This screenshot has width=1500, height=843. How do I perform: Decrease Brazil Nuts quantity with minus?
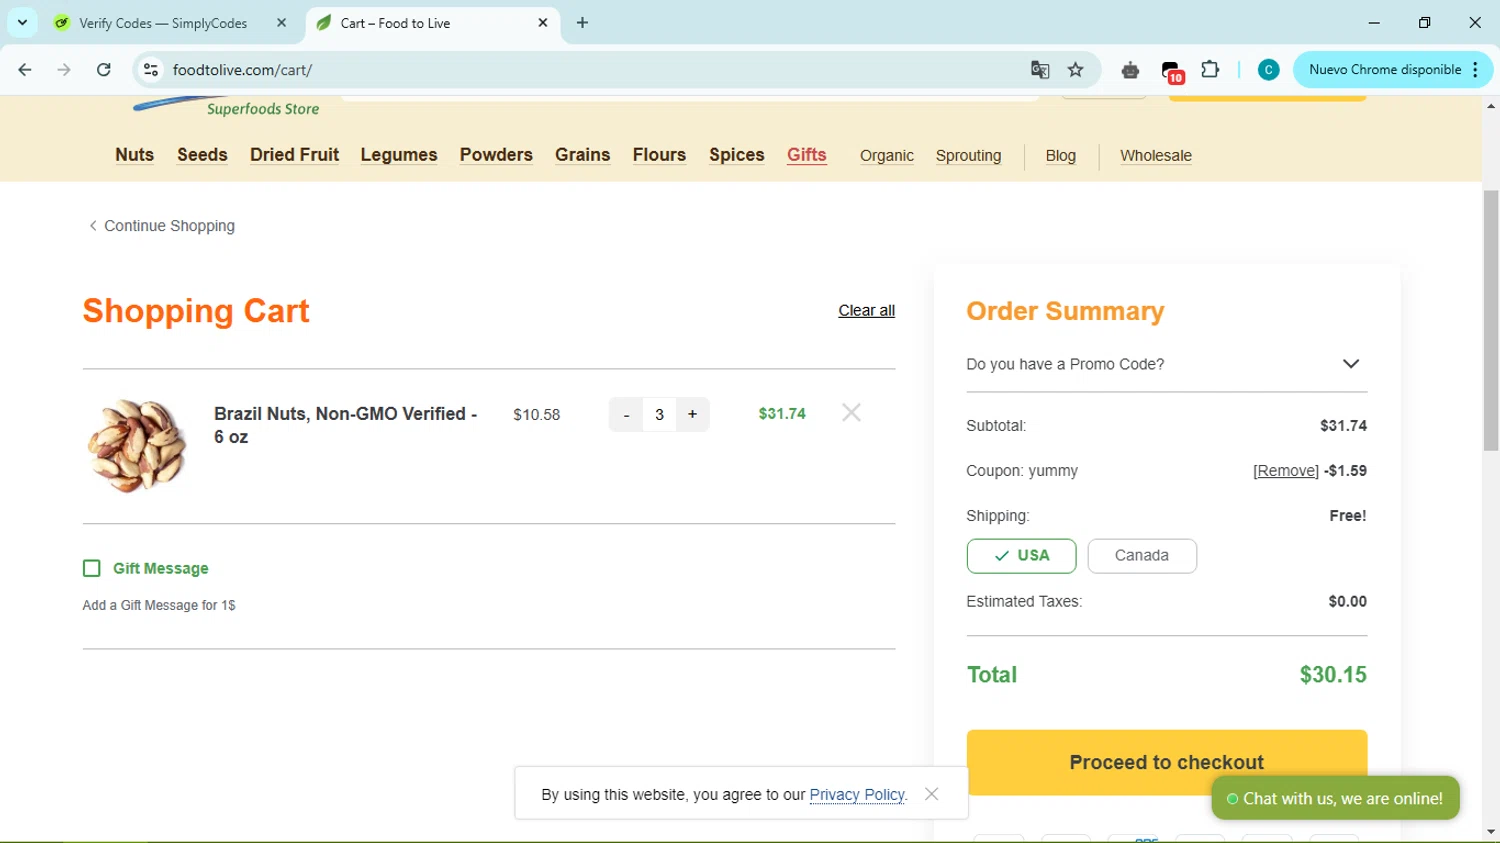click(x=626, y=414)
